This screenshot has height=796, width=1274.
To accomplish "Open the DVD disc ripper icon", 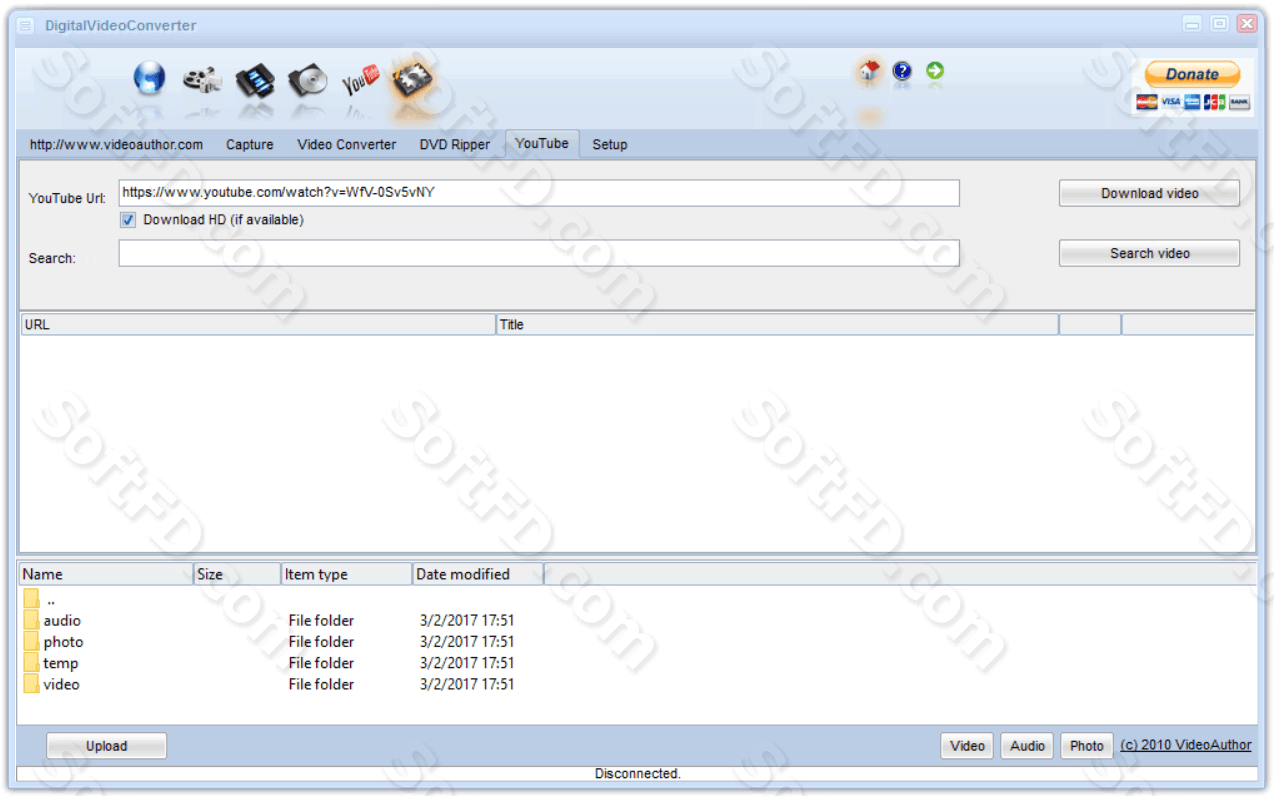I will coord(308,79).
